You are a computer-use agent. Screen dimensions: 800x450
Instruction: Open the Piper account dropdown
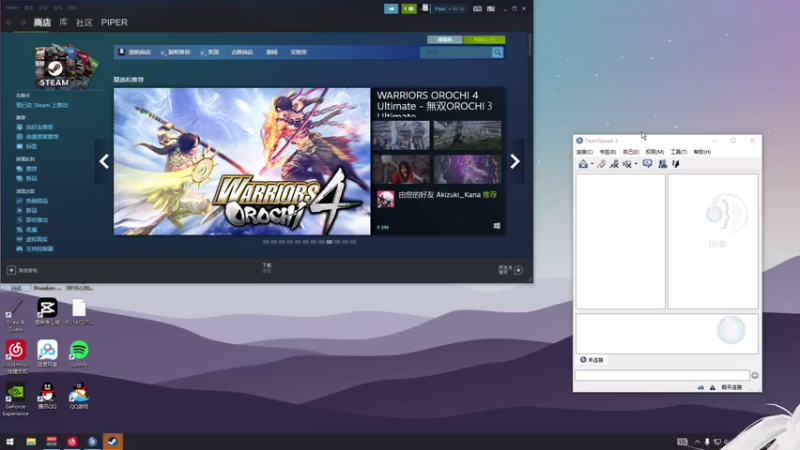pos(449,9)
